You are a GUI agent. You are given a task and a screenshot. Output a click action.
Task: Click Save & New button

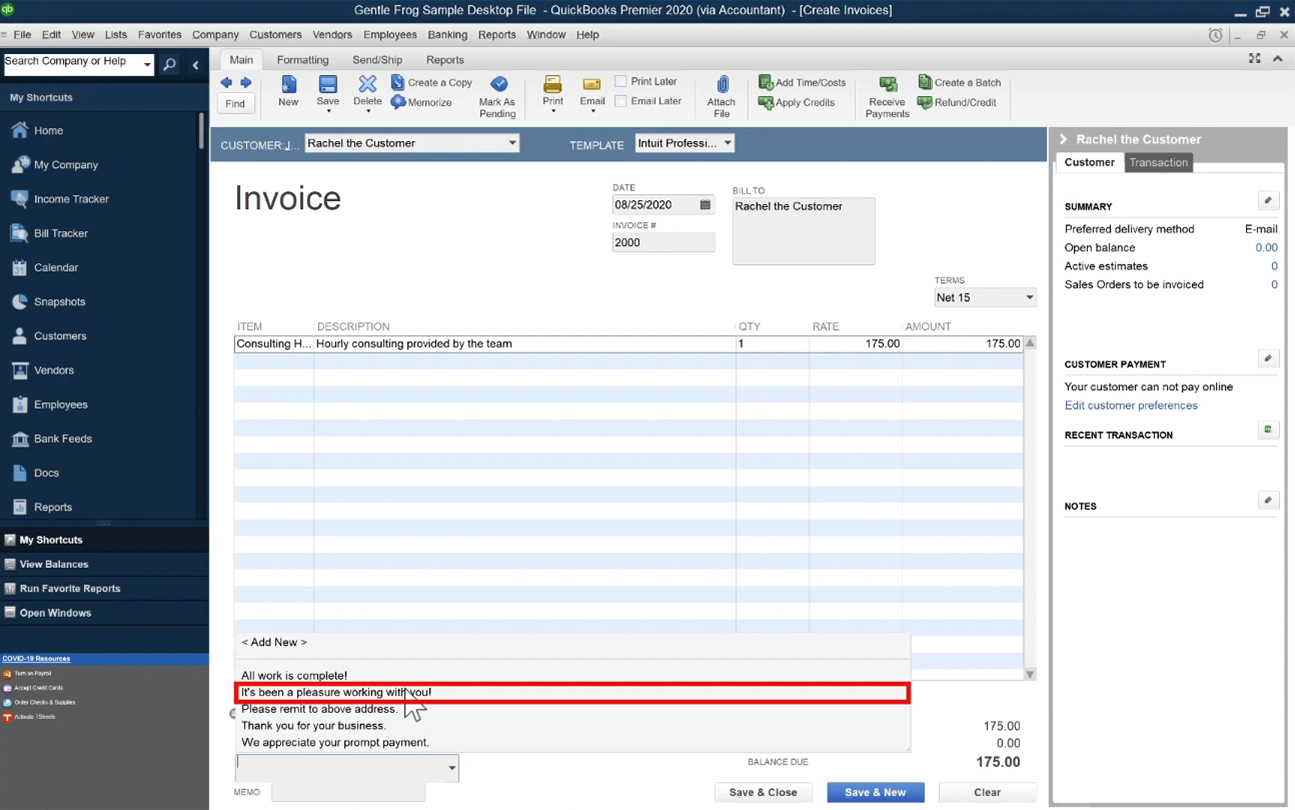click(875, 792)
